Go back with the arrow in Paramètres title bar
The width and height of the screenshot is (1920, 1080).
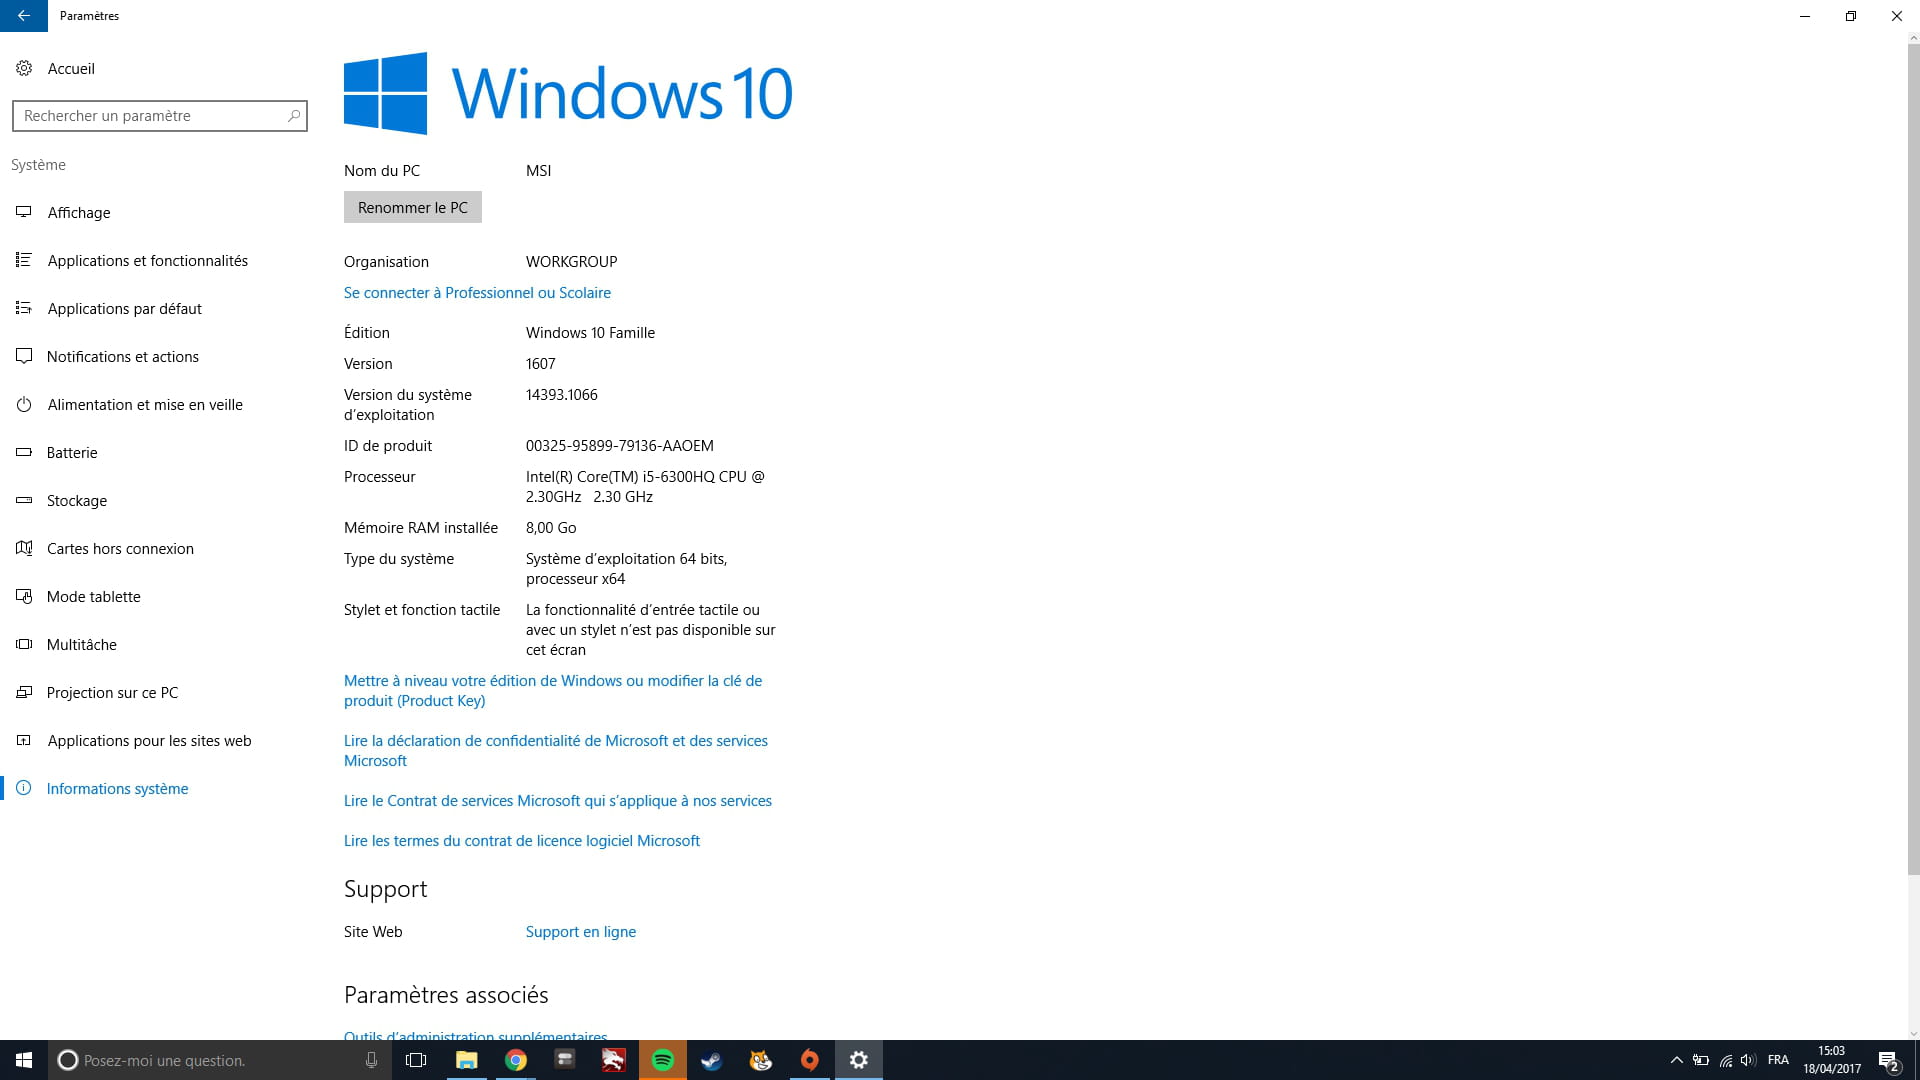click(x=23, y=16)
